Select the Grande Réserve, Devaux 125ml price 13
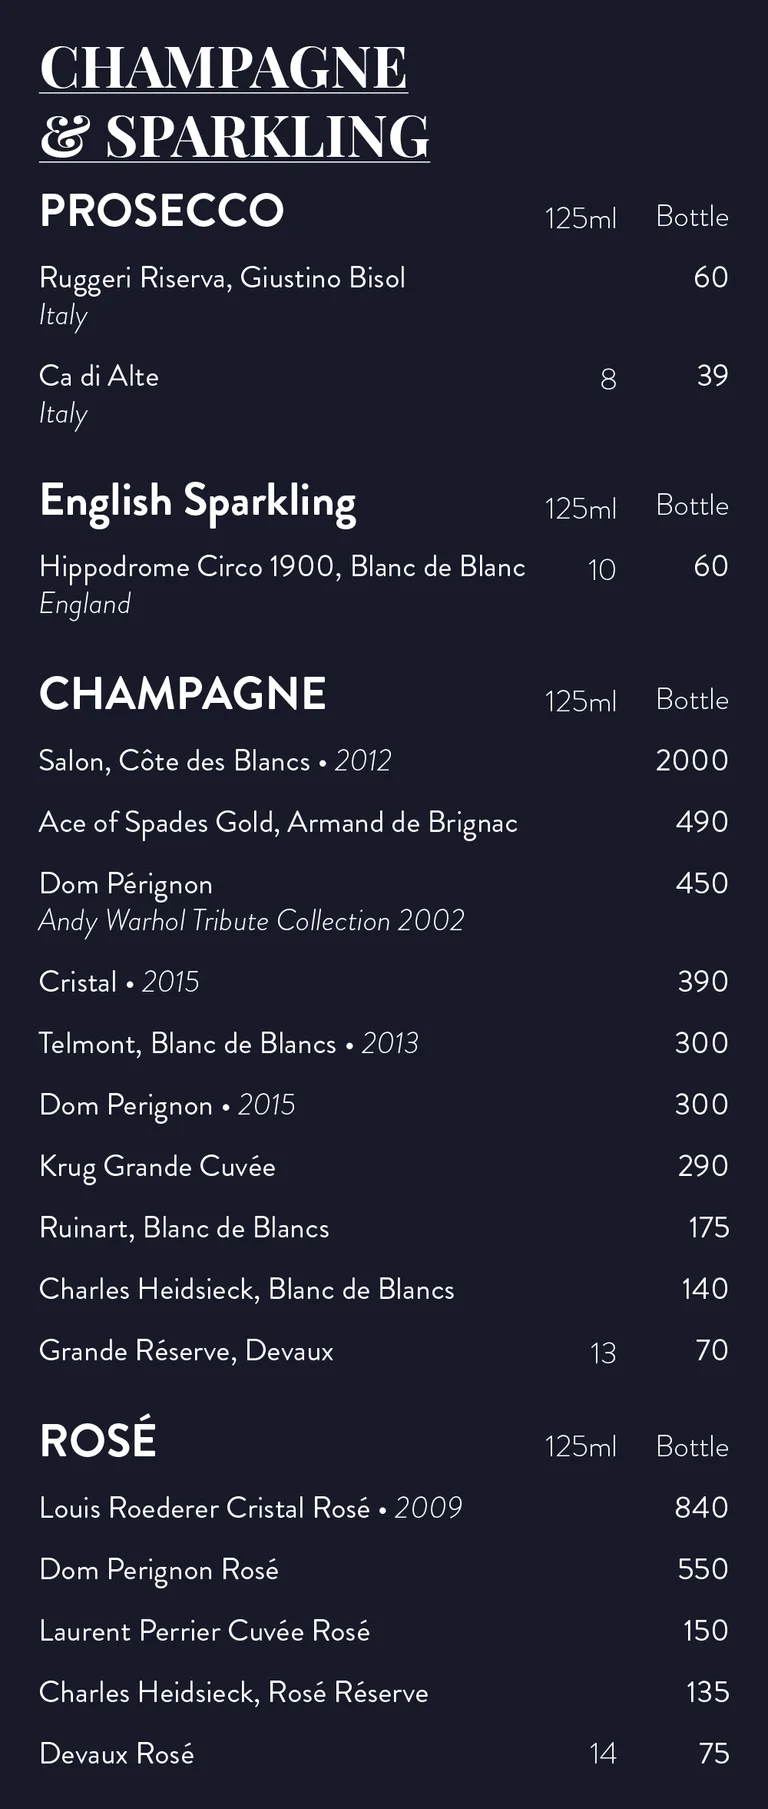Image resolution: width=768 pixels, height=1809 pixels. coord(603,1353)
